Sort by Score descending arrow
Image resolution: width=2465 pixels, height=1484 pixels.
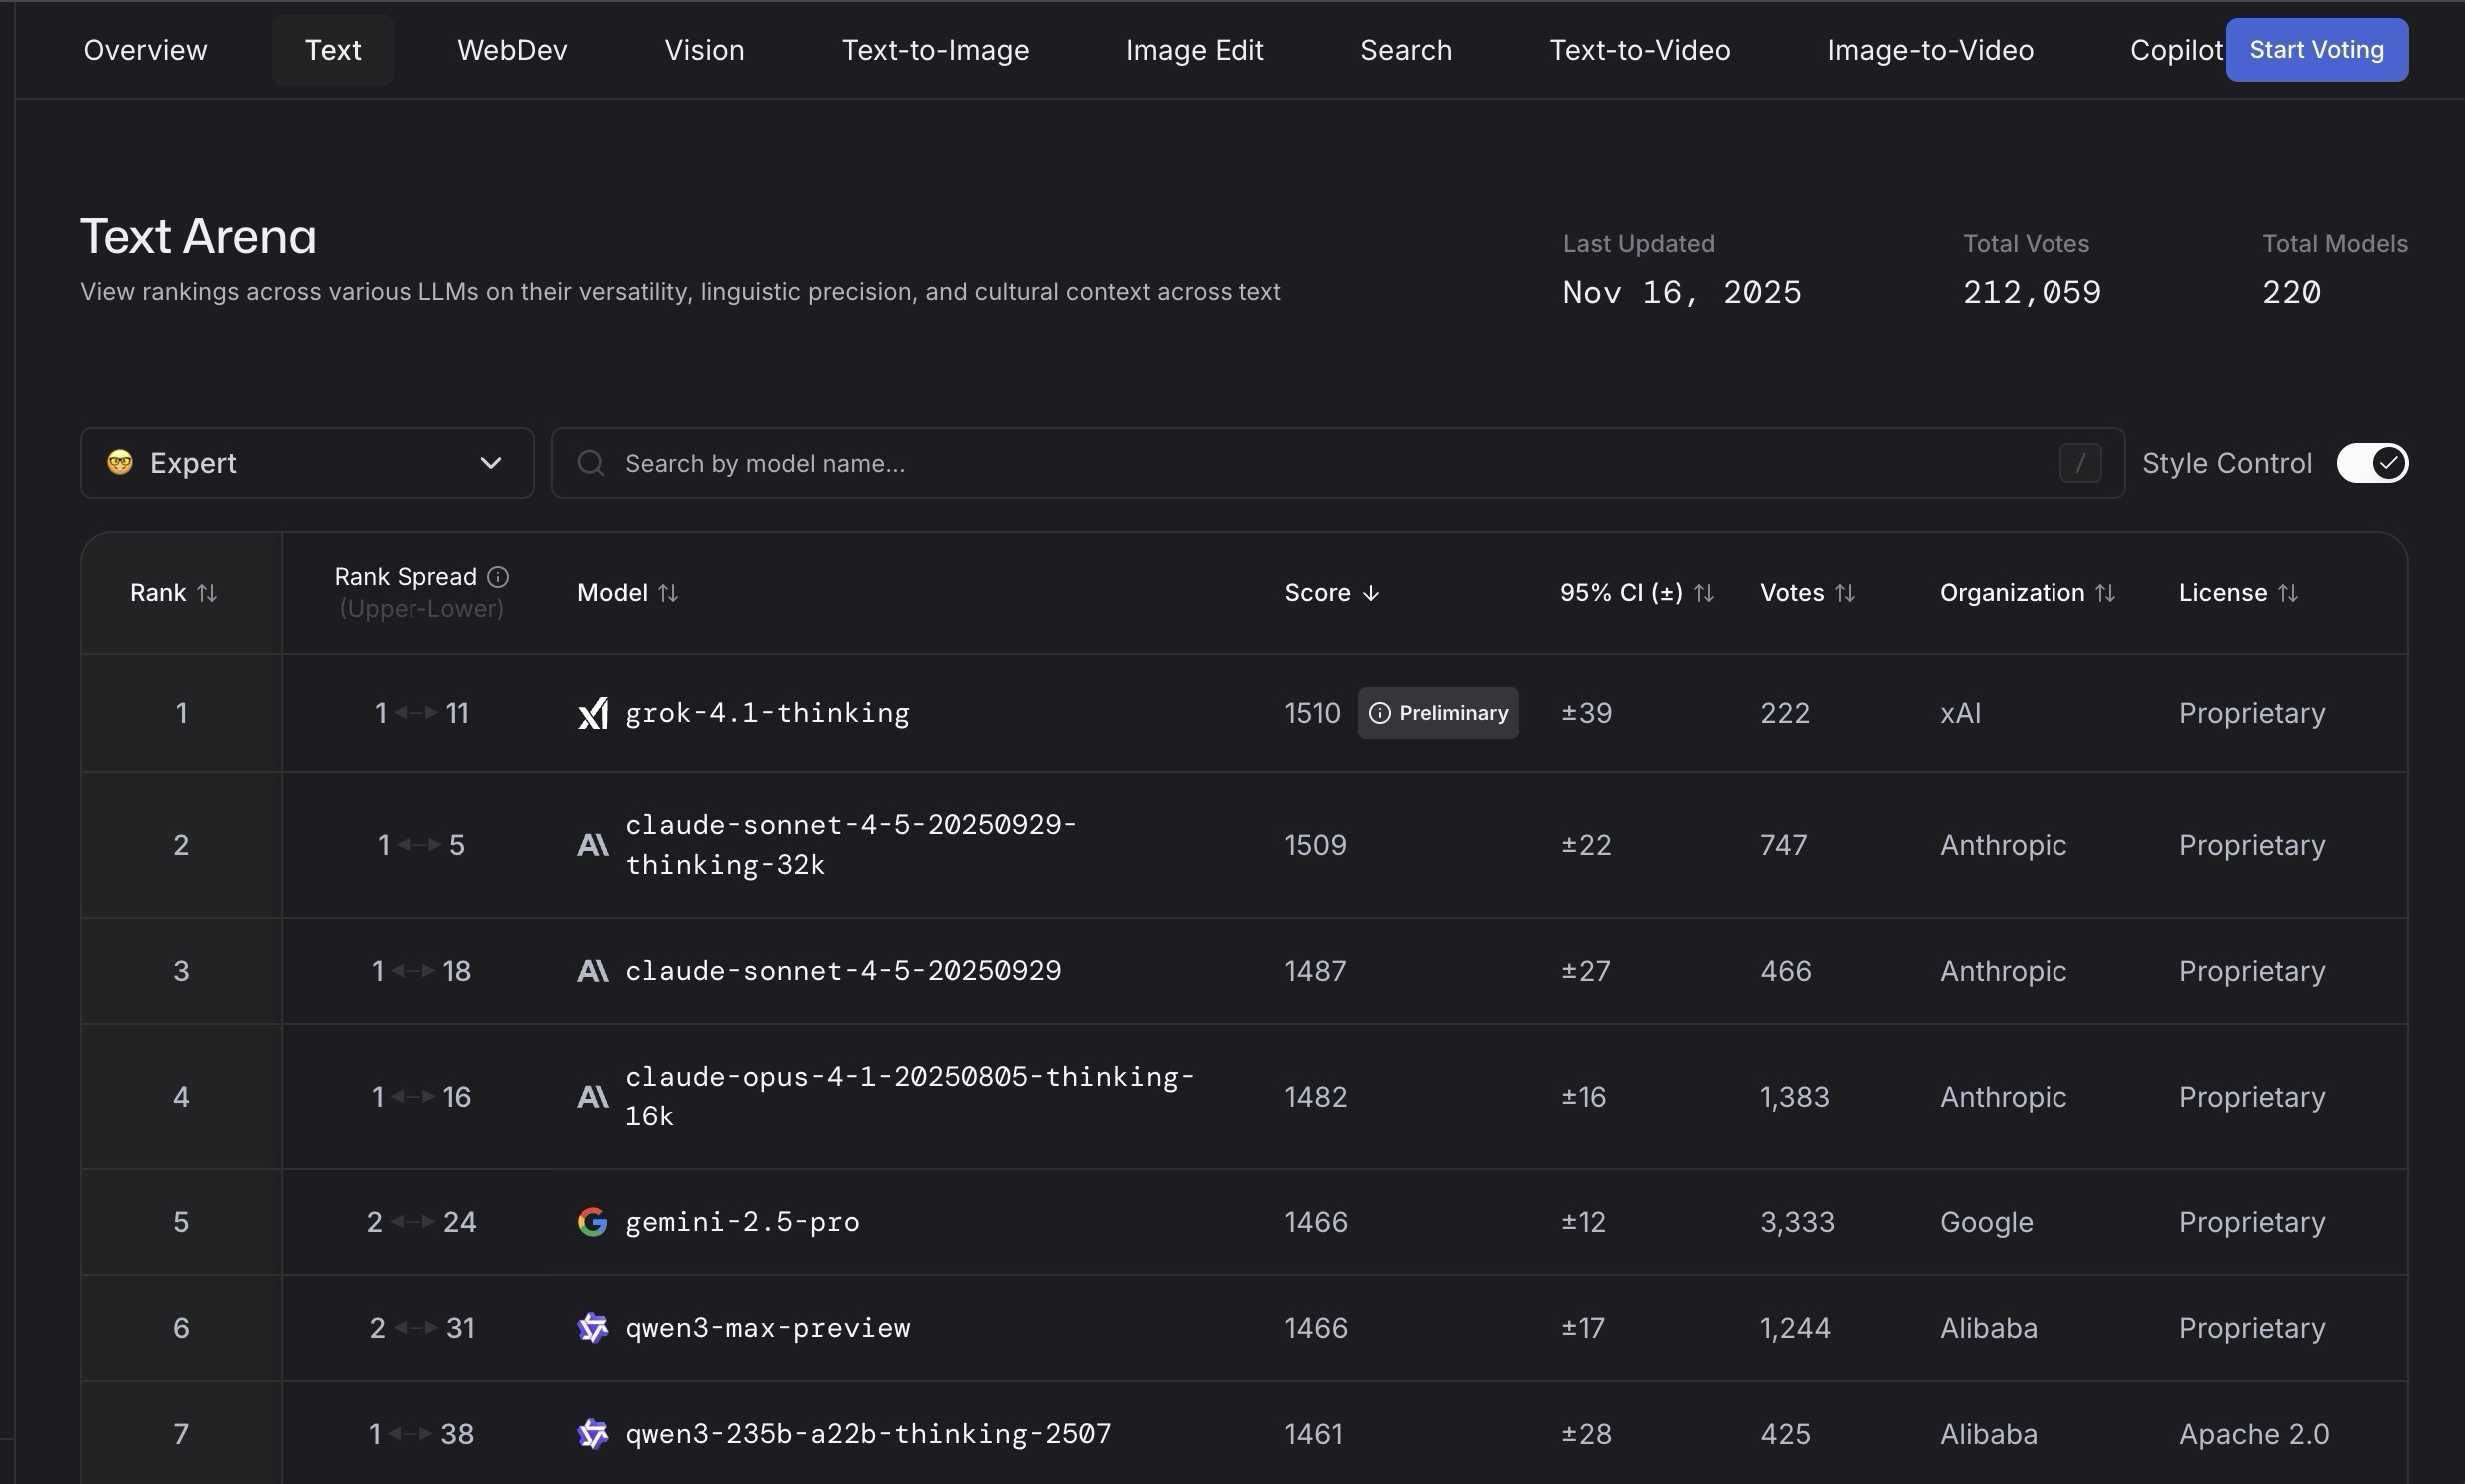click(x=1371, y=593)
